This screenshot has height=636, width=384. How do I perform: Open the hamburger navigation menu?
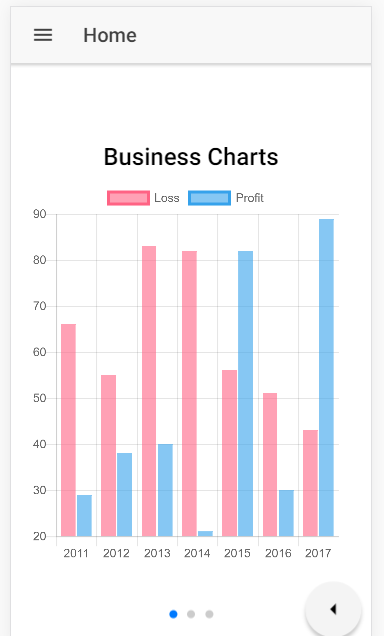(43, 35)
